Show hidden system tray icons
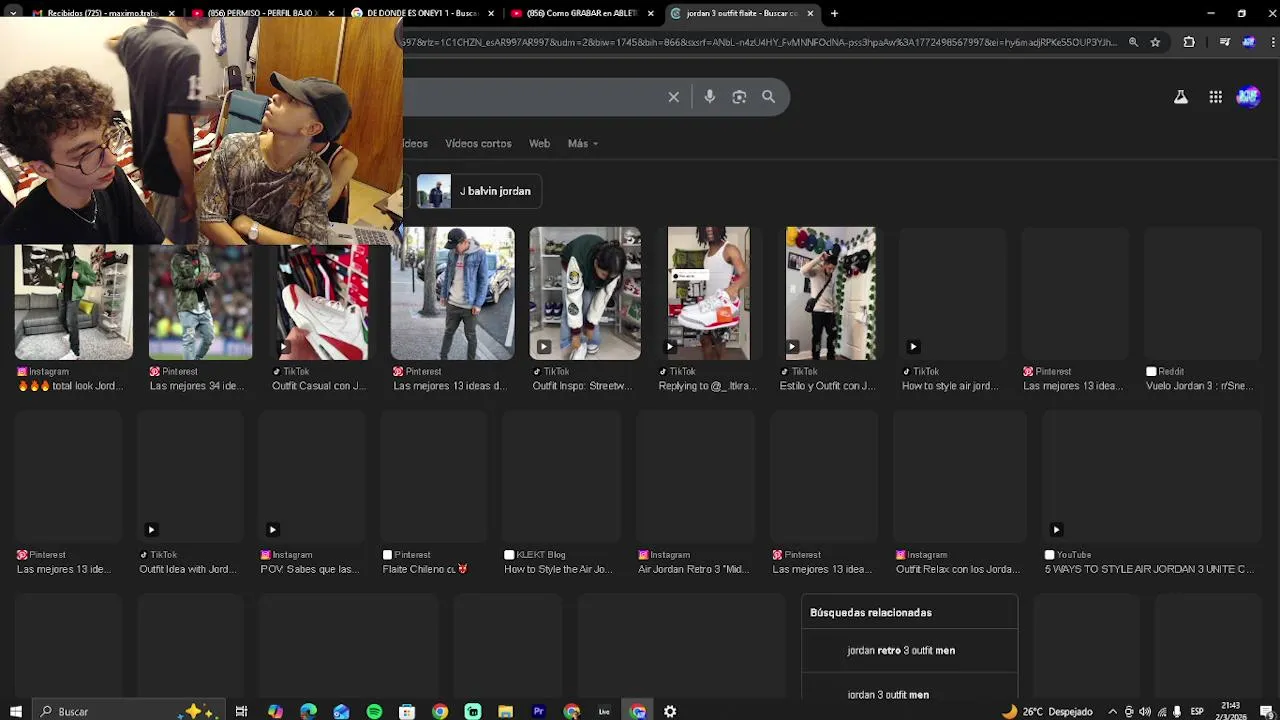The width and height of the screenshot is (1280, 720). click(1112, 711)
